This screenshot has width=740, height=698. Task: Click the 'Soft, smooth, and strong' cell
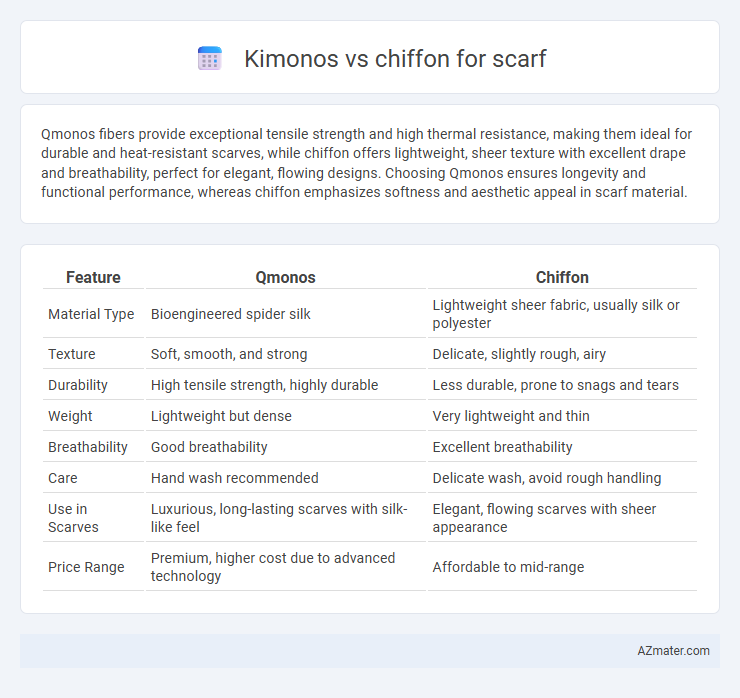229,354
